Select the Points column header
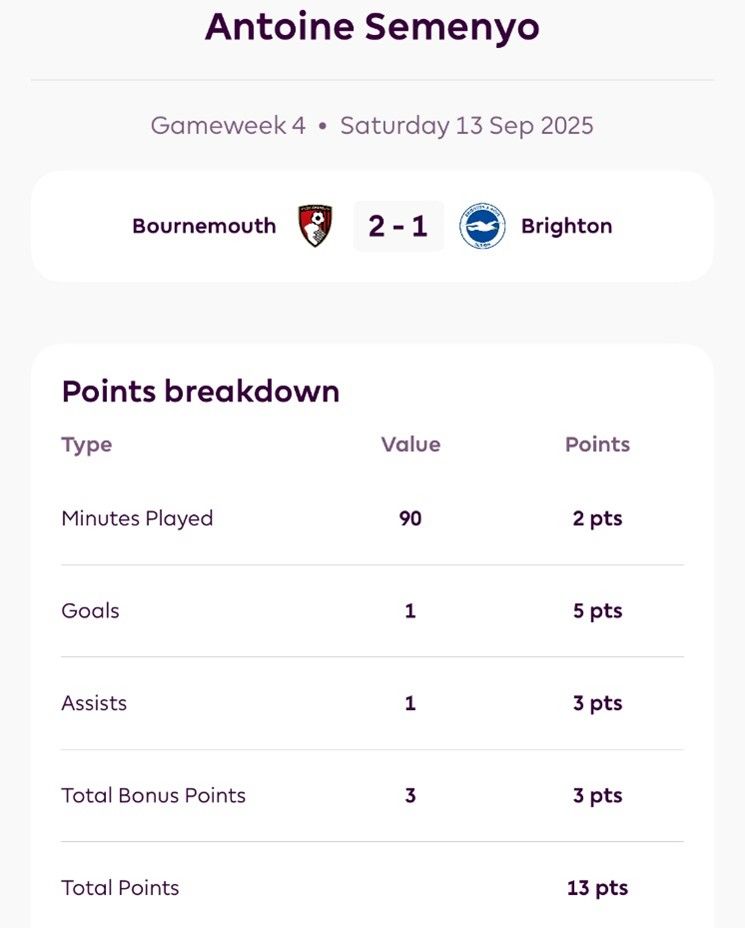The image size is (745, 928). (x=598, y=444)
